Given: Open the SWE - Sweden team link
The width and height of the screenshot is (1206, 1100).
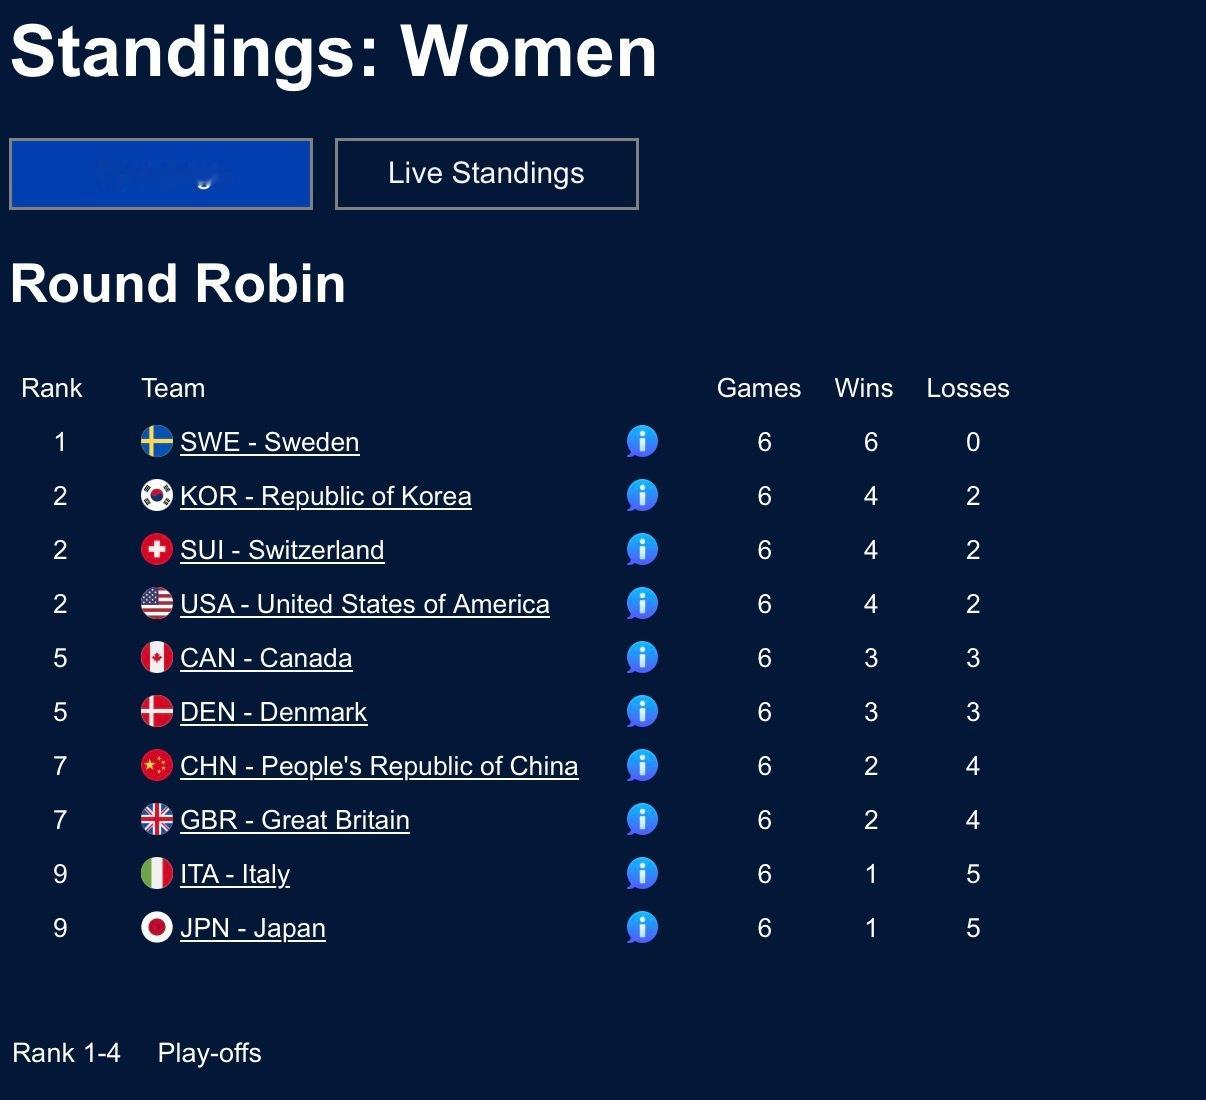Looking at the screenshot, I should (x=269, y=442).
